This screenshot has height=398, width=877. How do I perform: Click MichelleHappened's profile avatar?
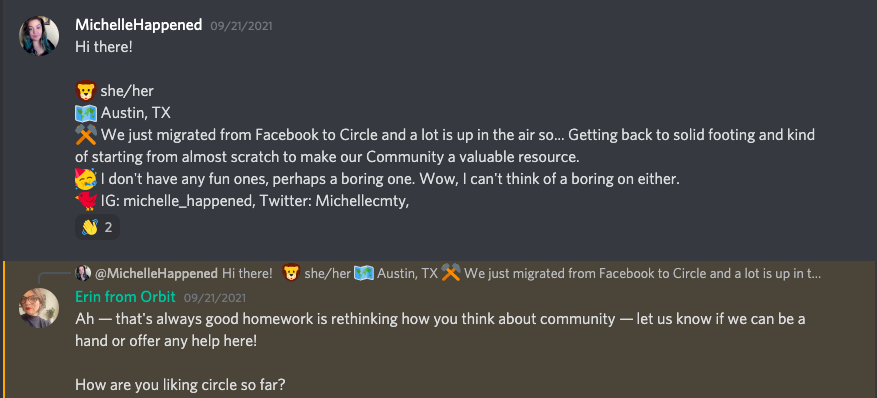point(39,36)
